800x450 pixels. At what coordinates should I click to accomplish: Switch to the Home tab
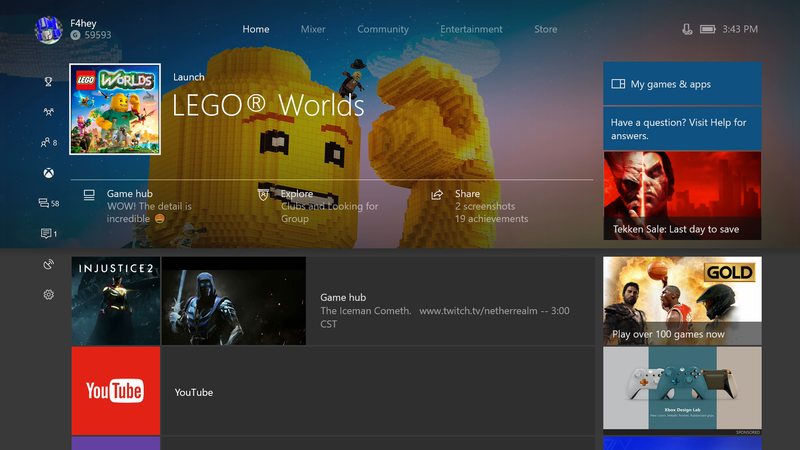click(256, 29)
